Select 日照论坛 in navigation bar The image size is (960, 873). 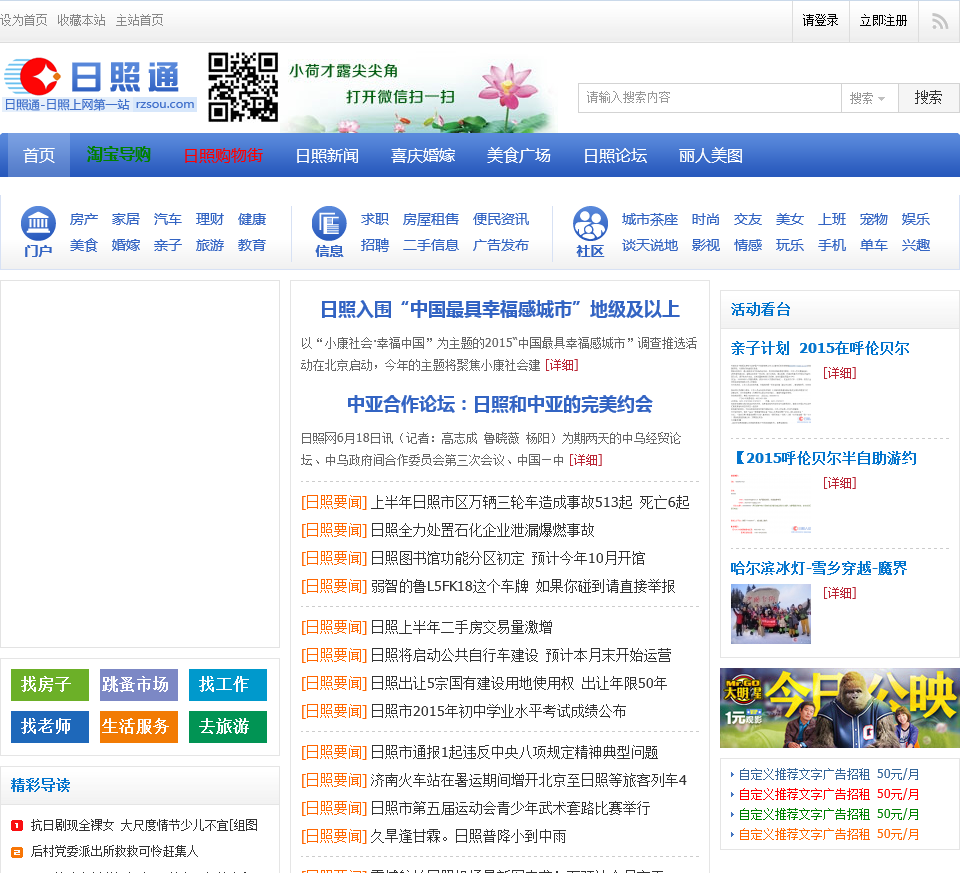tap(615, 155)
